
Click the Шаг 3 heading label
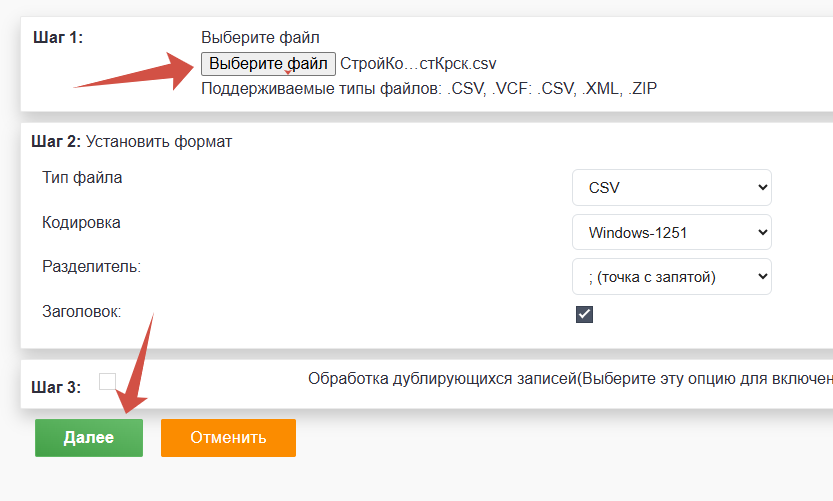56,388
